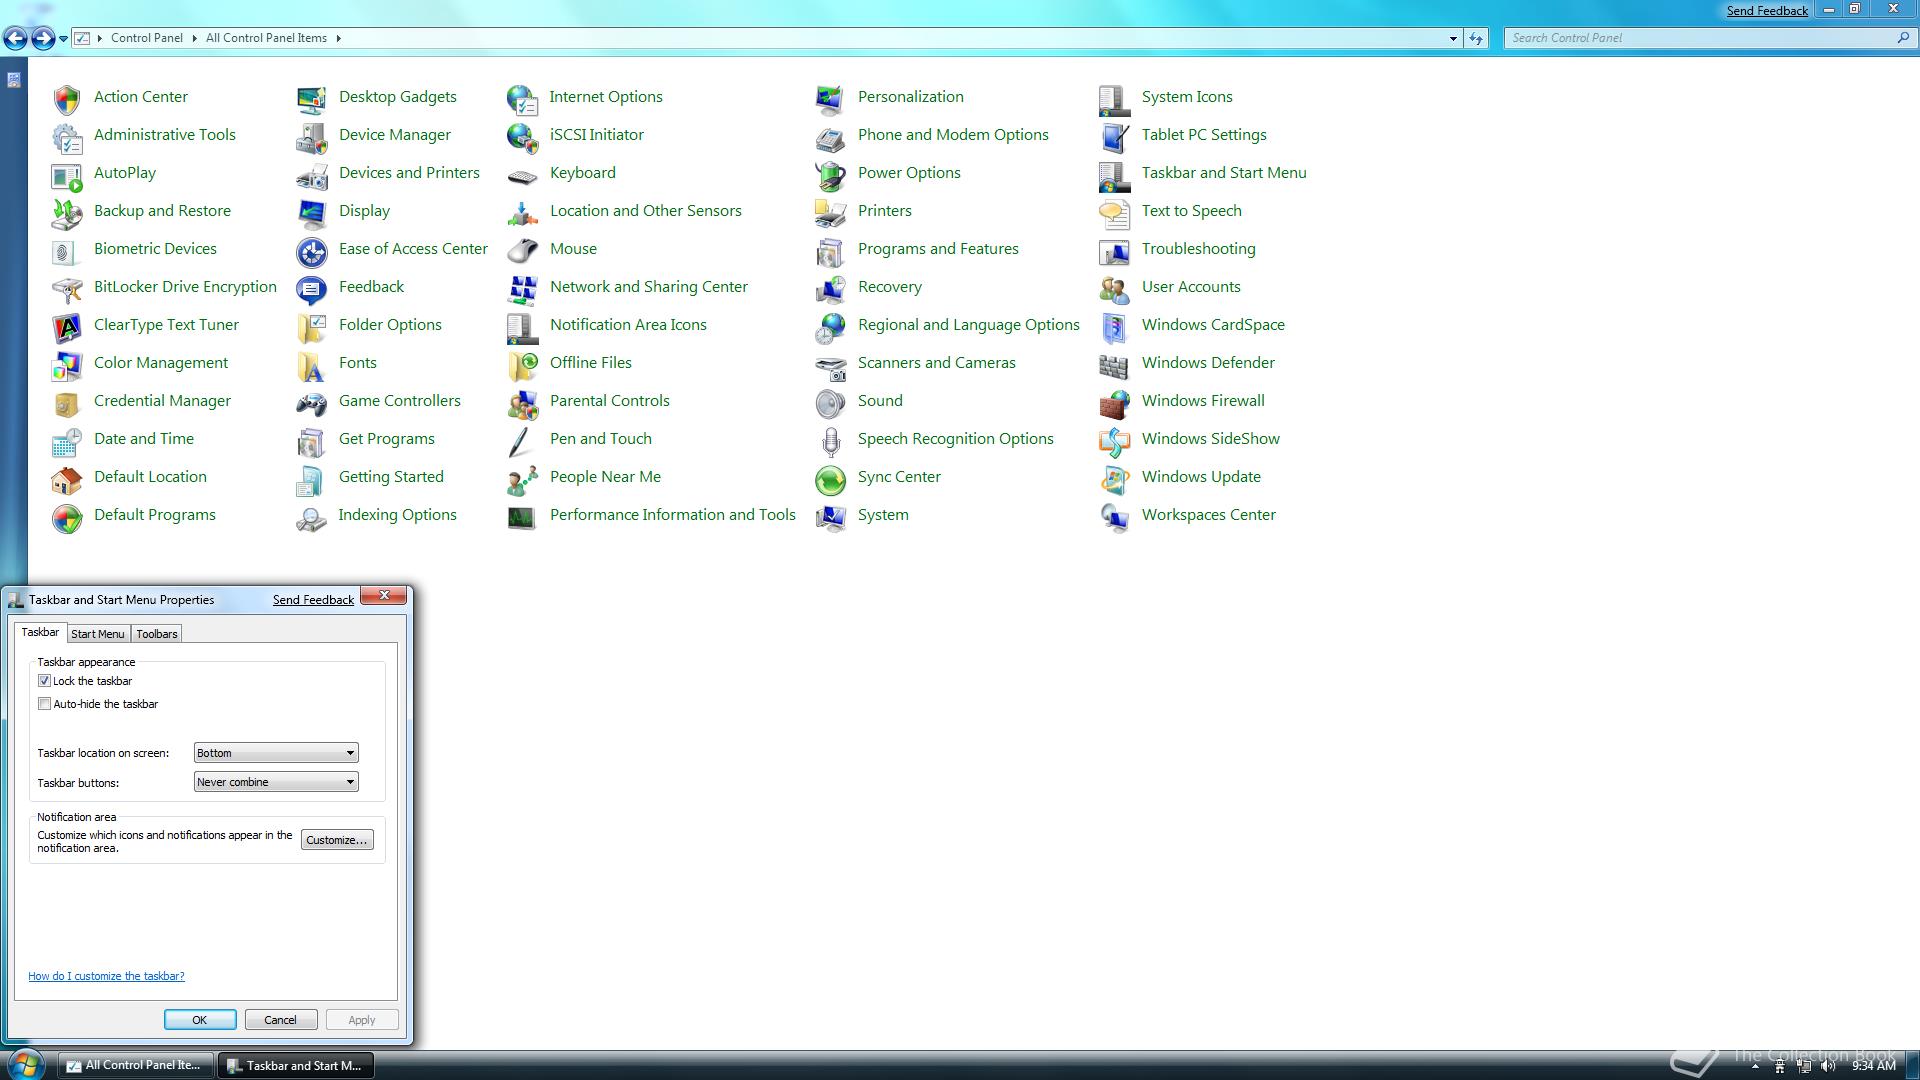Click Send Feedback link in properties dialog
This screenshot has width=1920, height=1080.
coord(313,600)
